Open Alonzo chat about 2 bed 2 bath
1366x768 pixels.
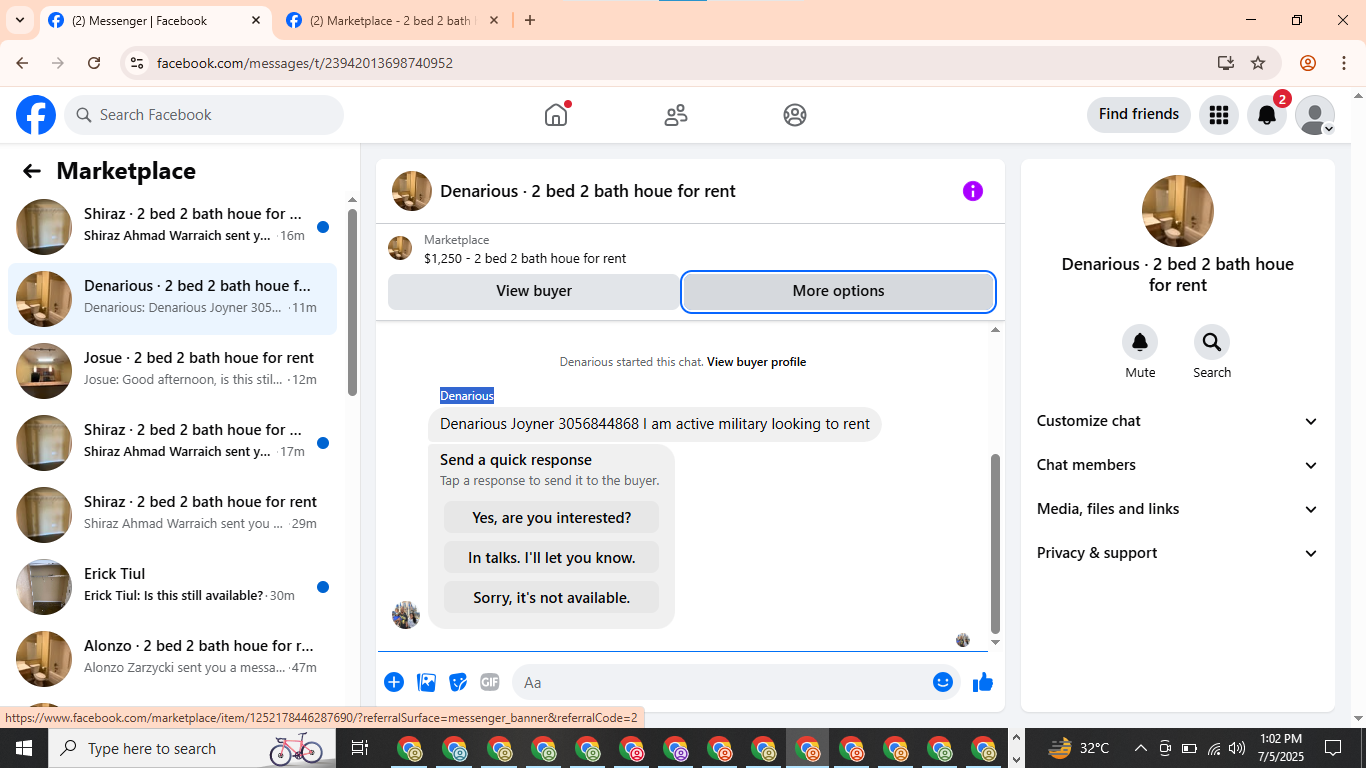tap(172, 659)
